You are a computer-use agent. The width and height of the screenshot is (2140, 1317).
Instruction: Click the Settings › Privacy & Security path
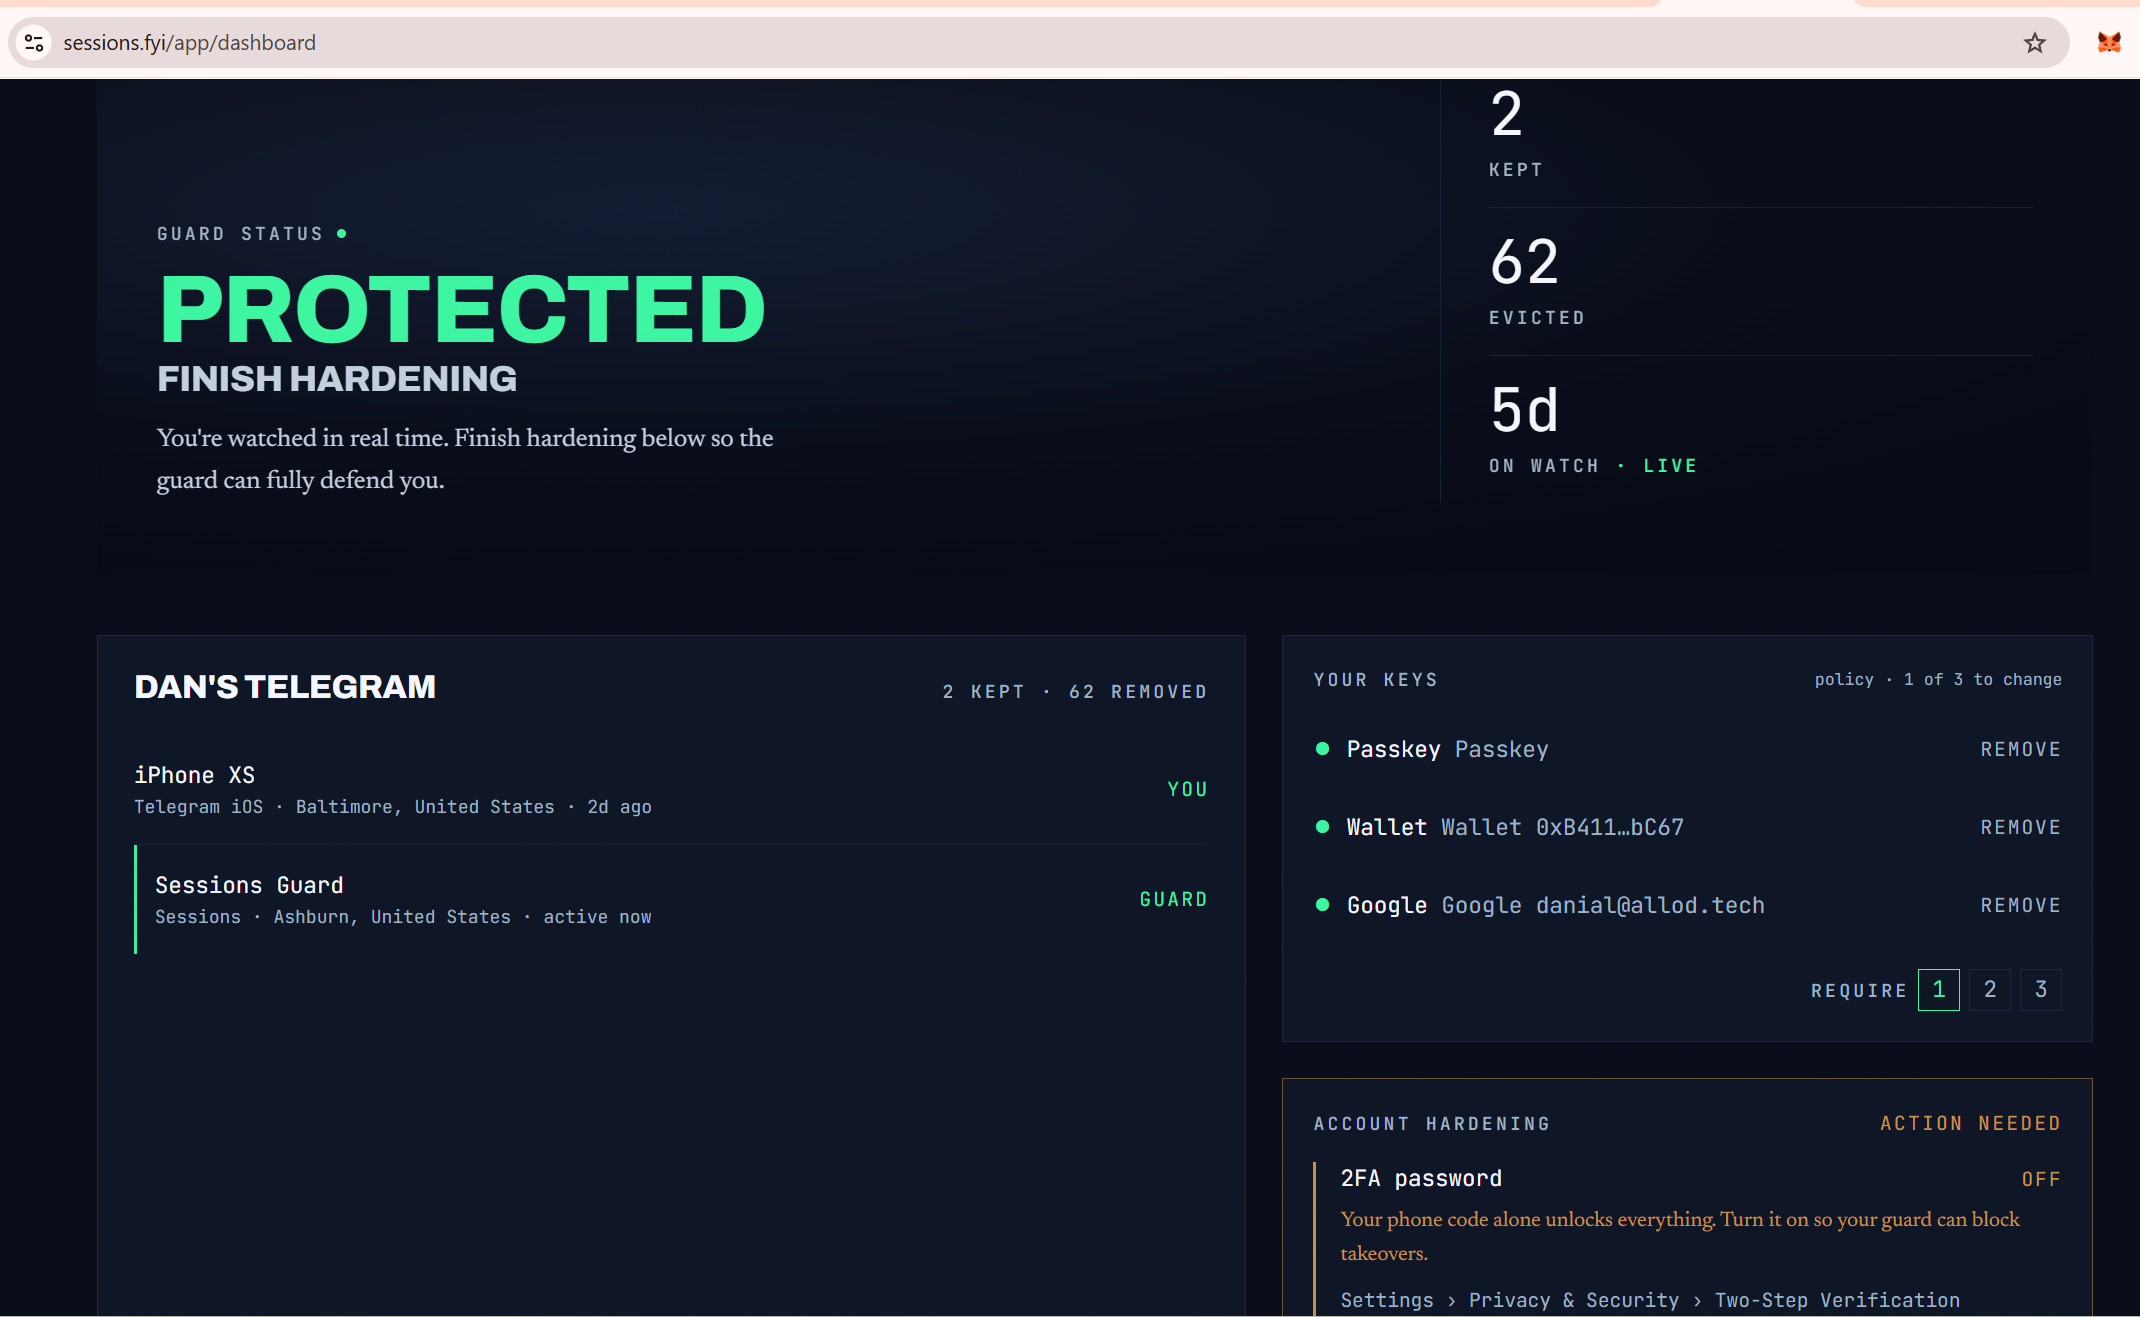coord(1650,1301)
